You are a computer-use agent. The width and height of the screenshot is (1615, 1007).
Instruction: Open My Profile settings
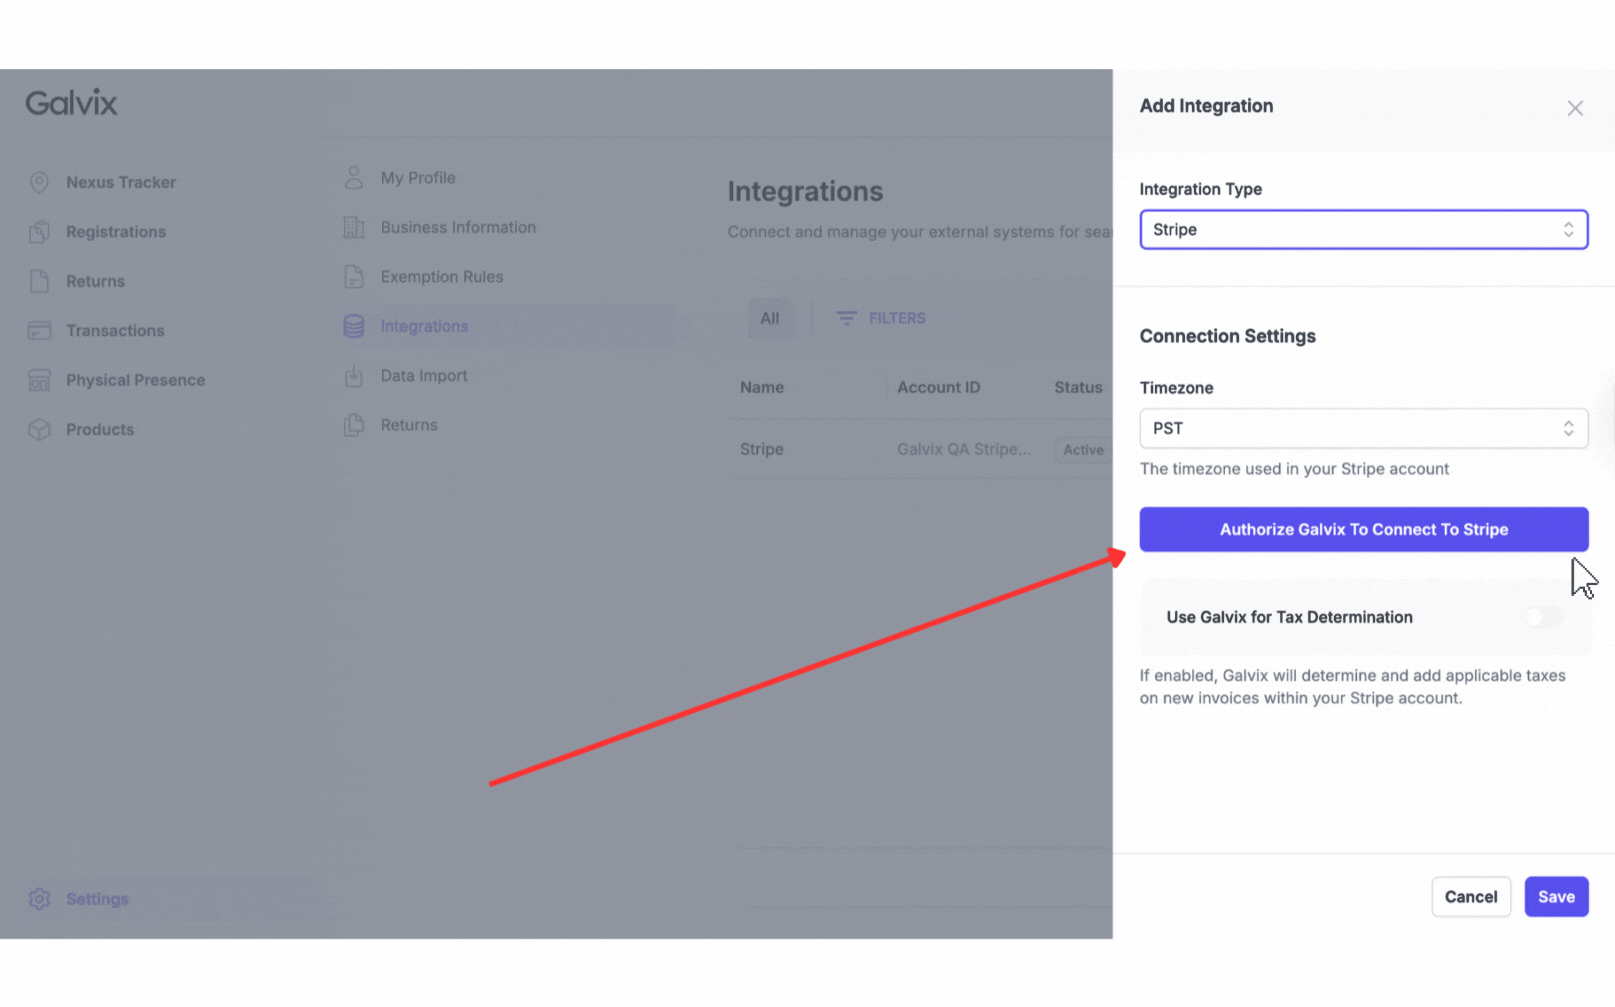(x=418, y=178)
